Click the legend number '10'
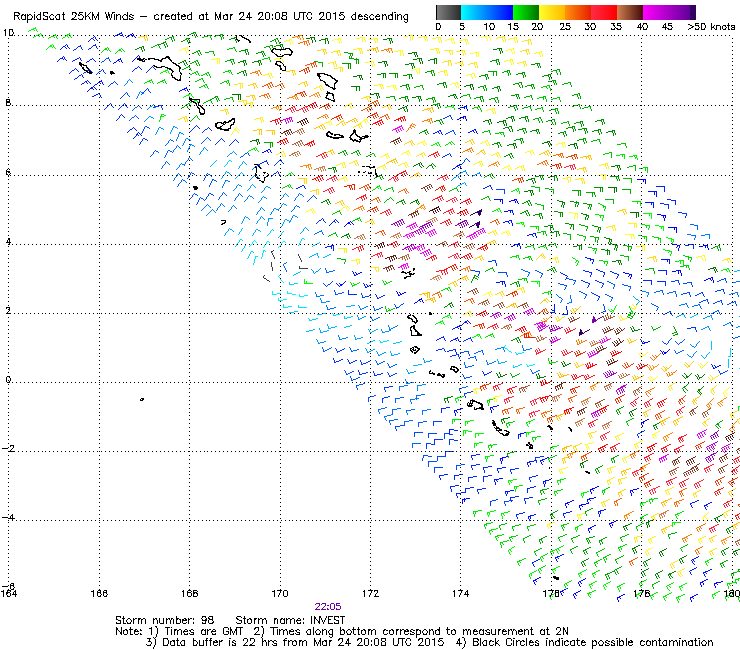 [x=489, y=27]
